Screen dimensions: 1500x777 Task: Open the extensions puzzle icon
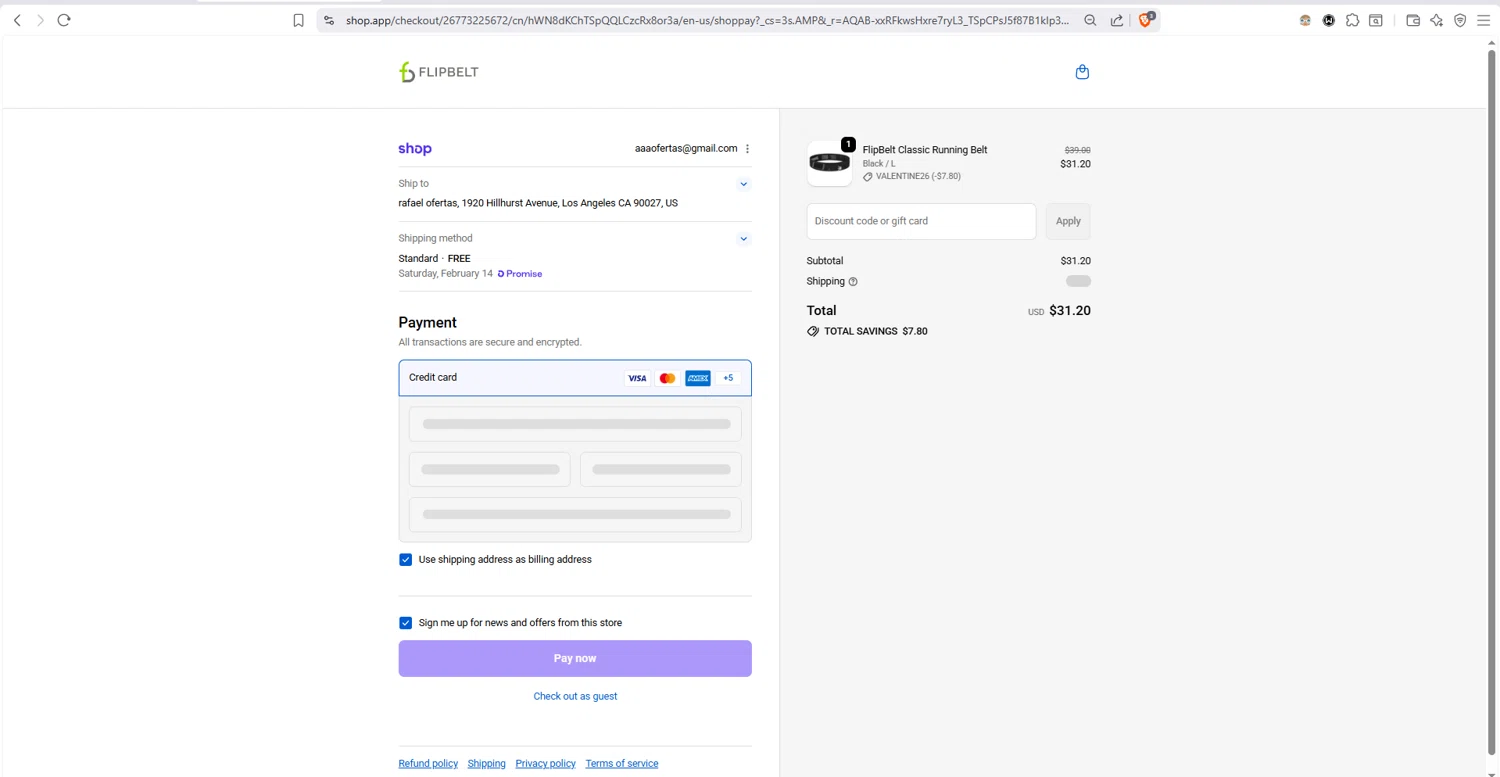[1352, 20]
